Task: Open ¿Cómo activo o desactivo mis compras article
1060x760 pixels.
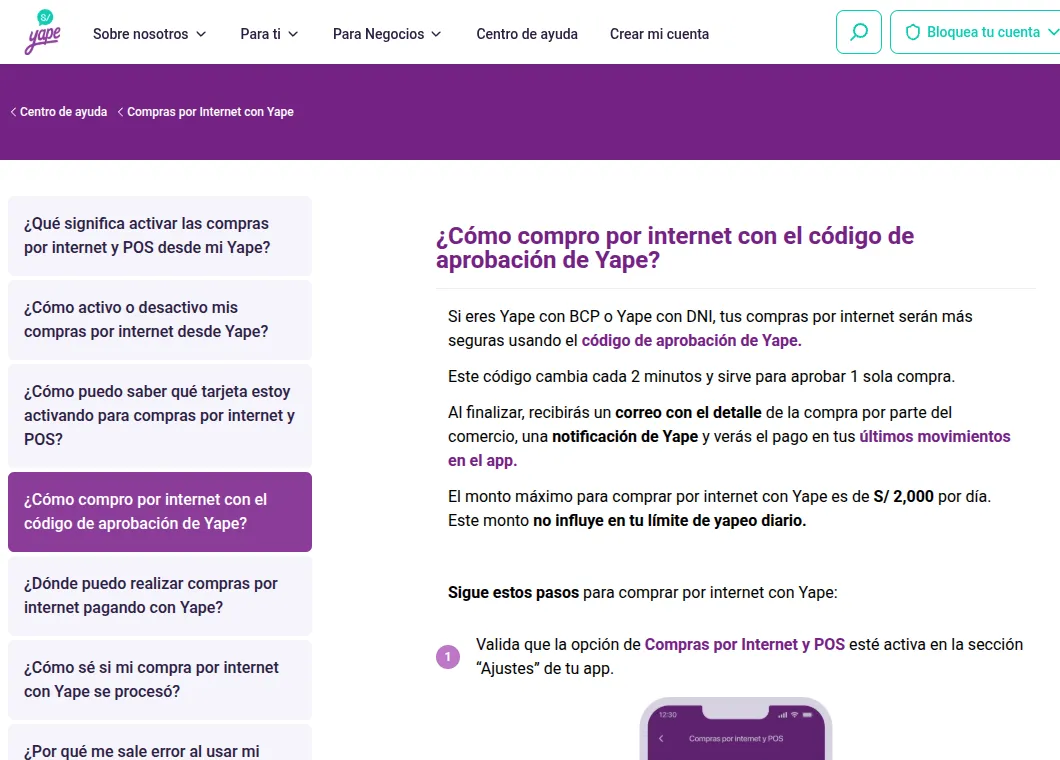Action: coord(160,320)
